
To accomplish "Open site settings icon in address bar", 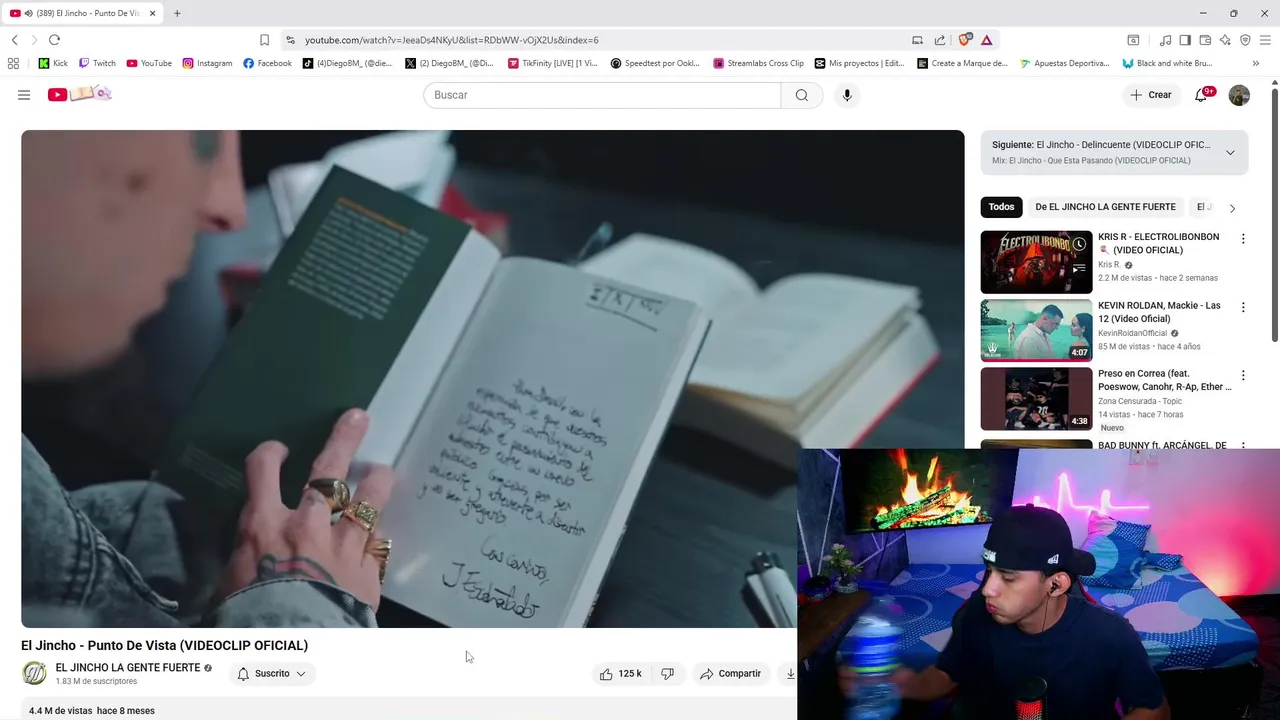I will 290,40.
